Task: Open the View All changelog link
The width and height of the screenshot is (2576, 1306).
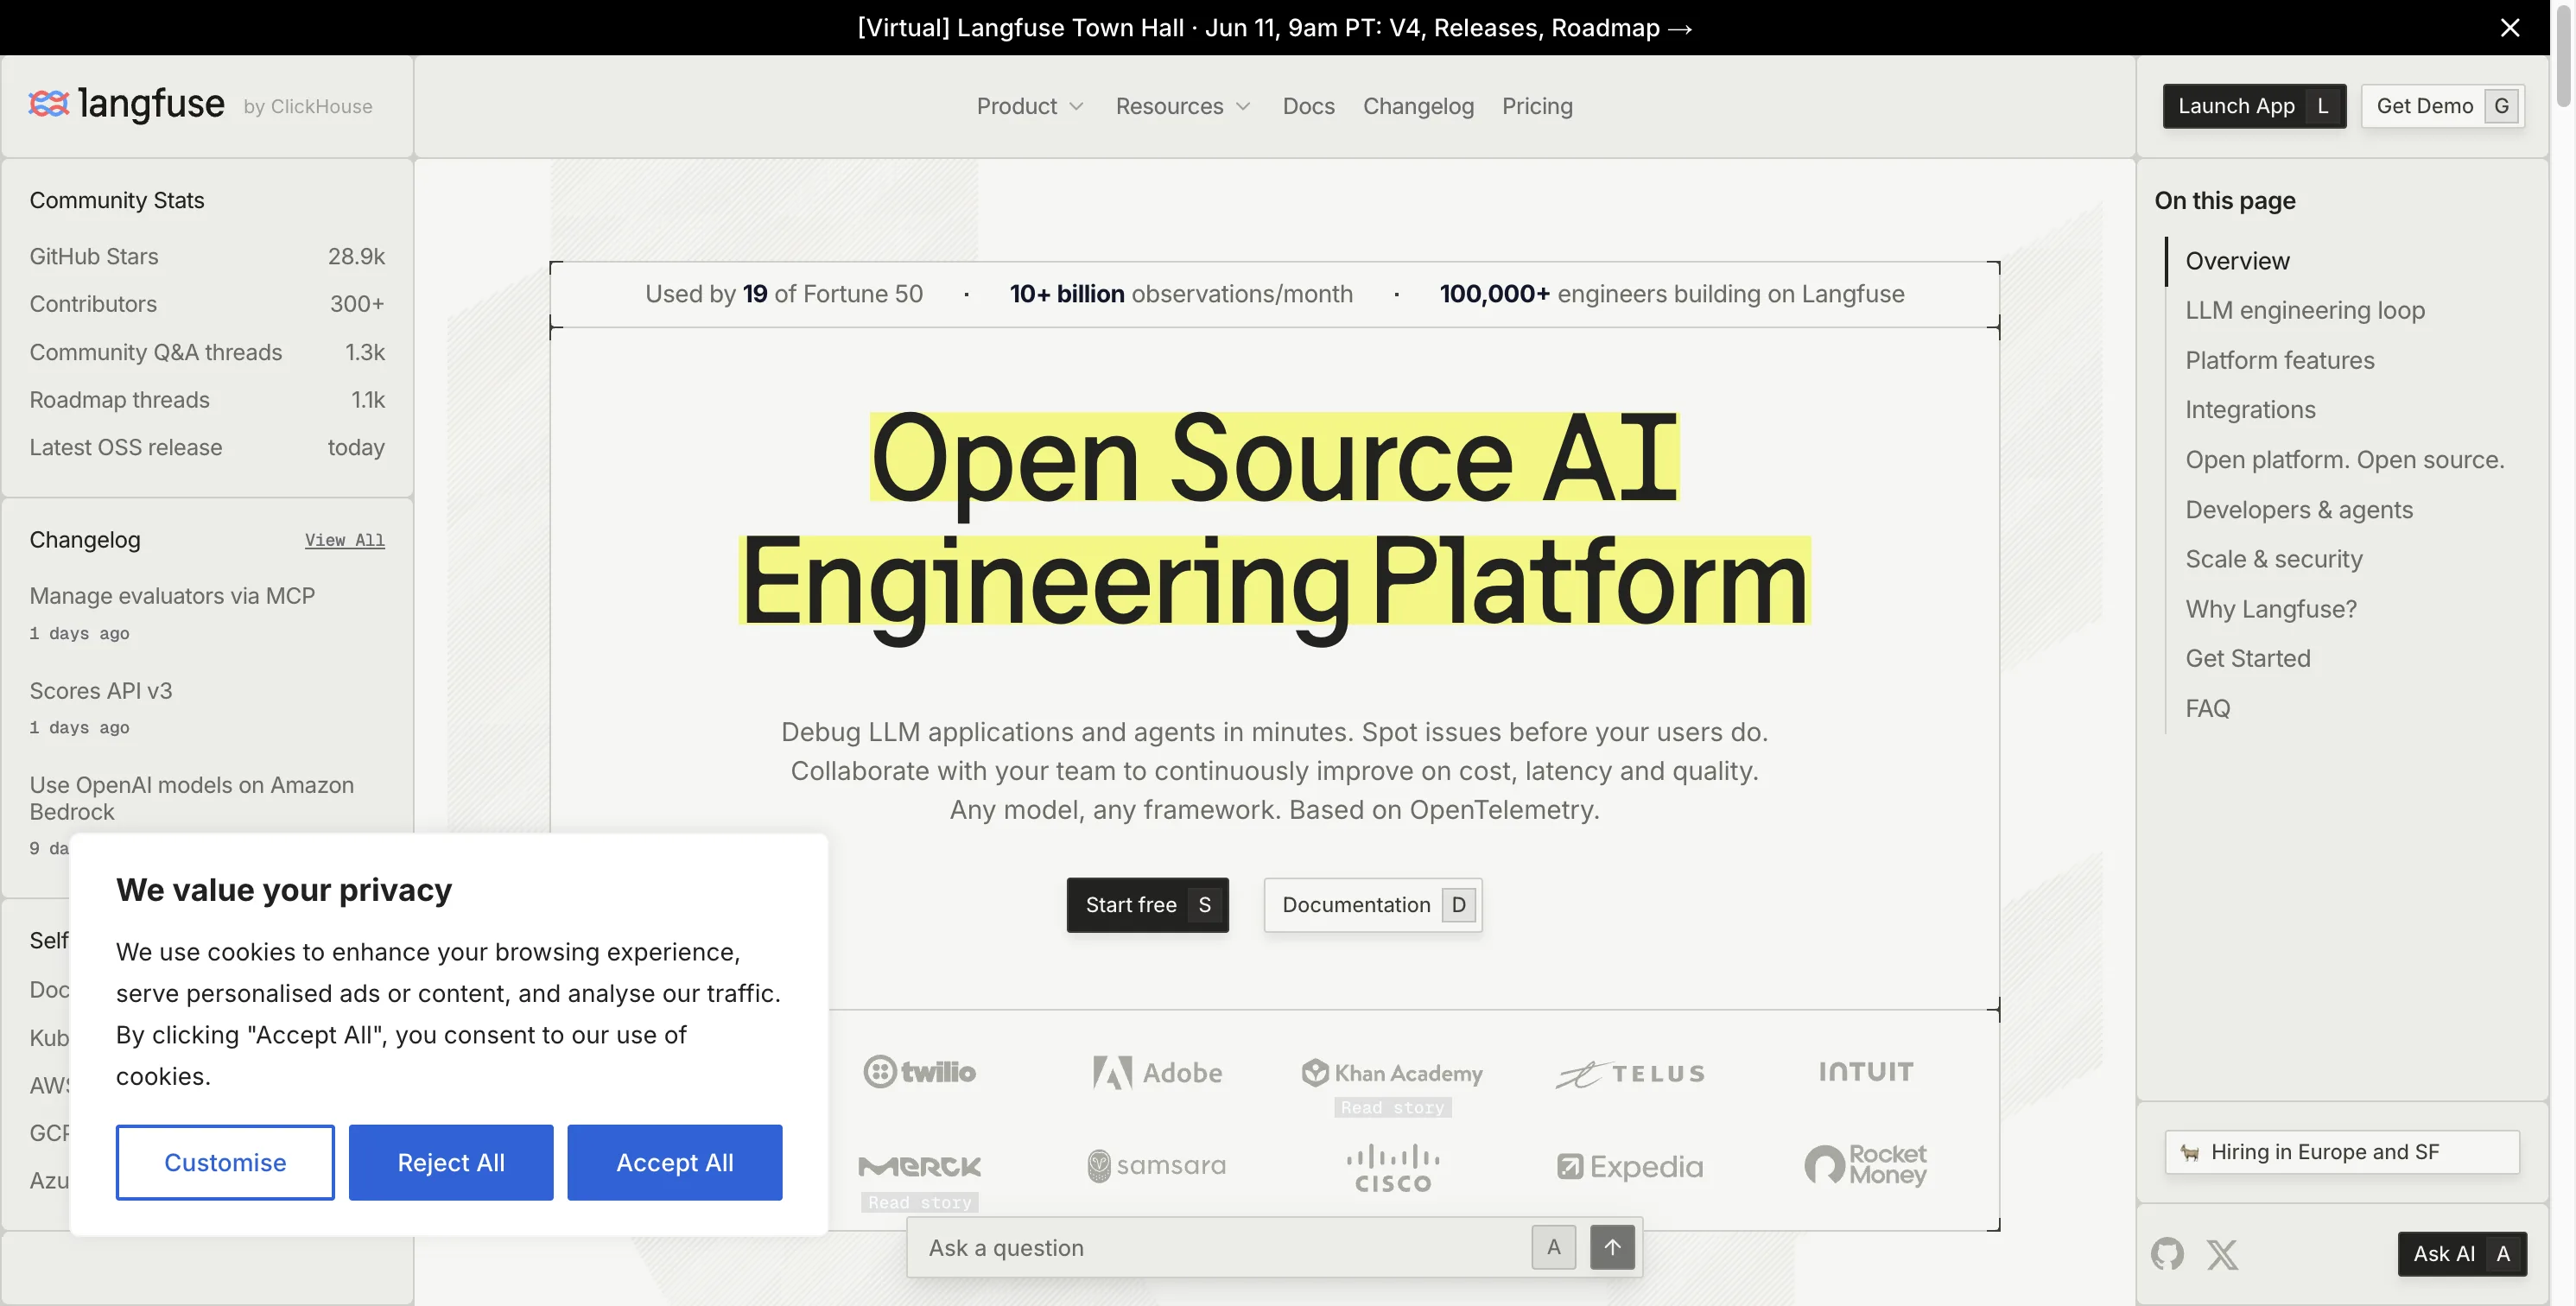Action: (x=345, y=540)
